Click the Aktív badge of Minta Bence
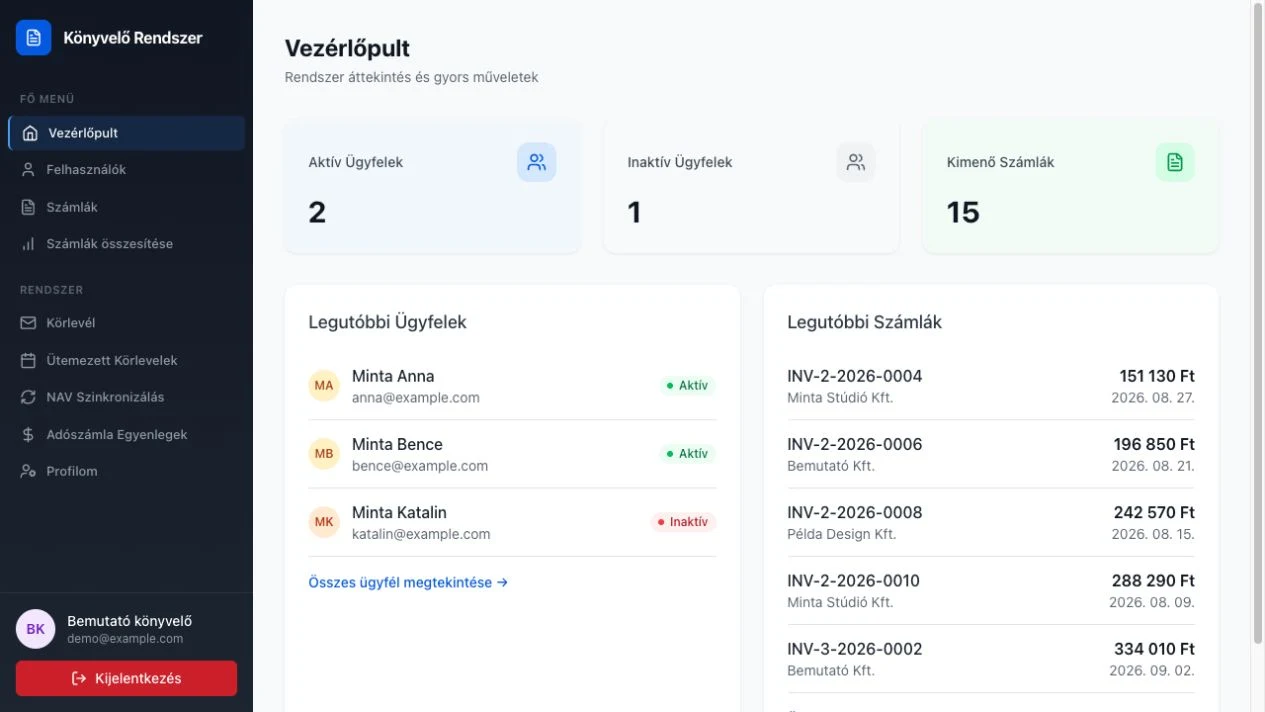Viewport: 1265px width, 712px height. click(687, 453)
